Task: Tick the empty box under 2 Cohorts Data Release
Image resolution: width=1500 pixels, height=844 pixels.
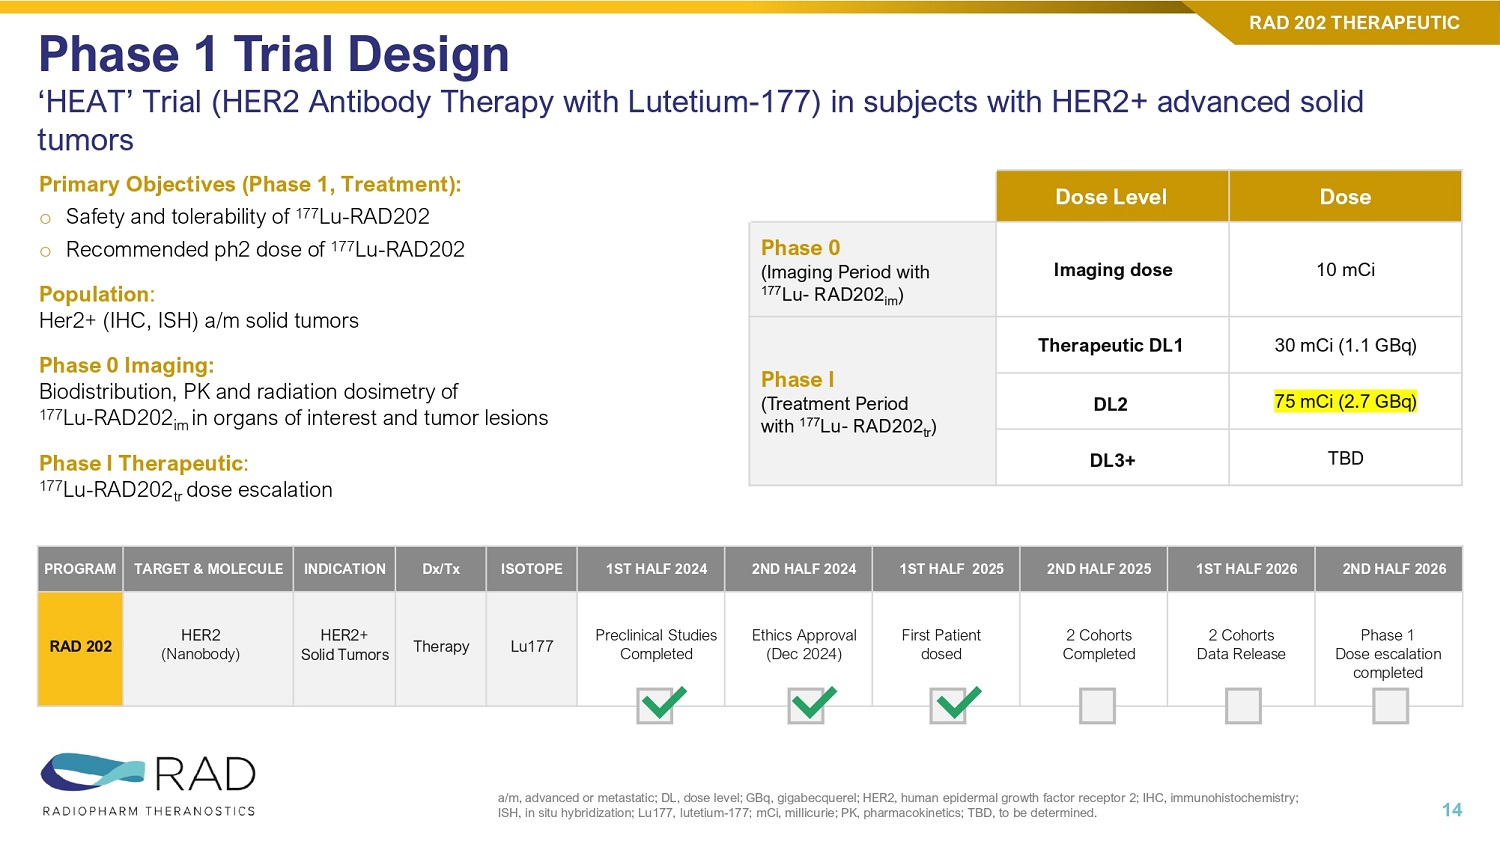Action: tap(1243, 706)
